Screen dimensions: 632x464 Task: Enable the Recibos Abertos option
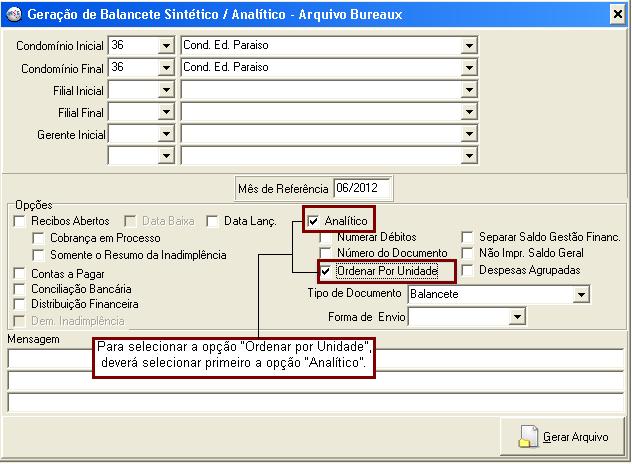[x=21, y=221]
